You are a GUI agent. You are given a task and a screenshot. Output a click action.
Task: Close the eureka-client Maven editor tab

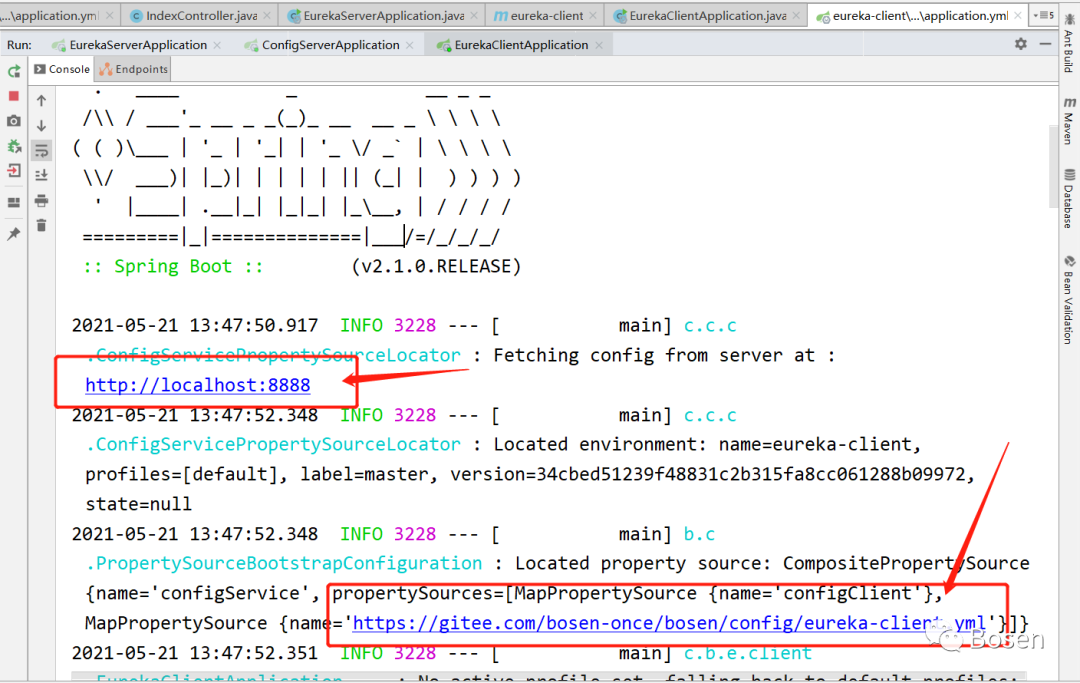pos(593,15)
